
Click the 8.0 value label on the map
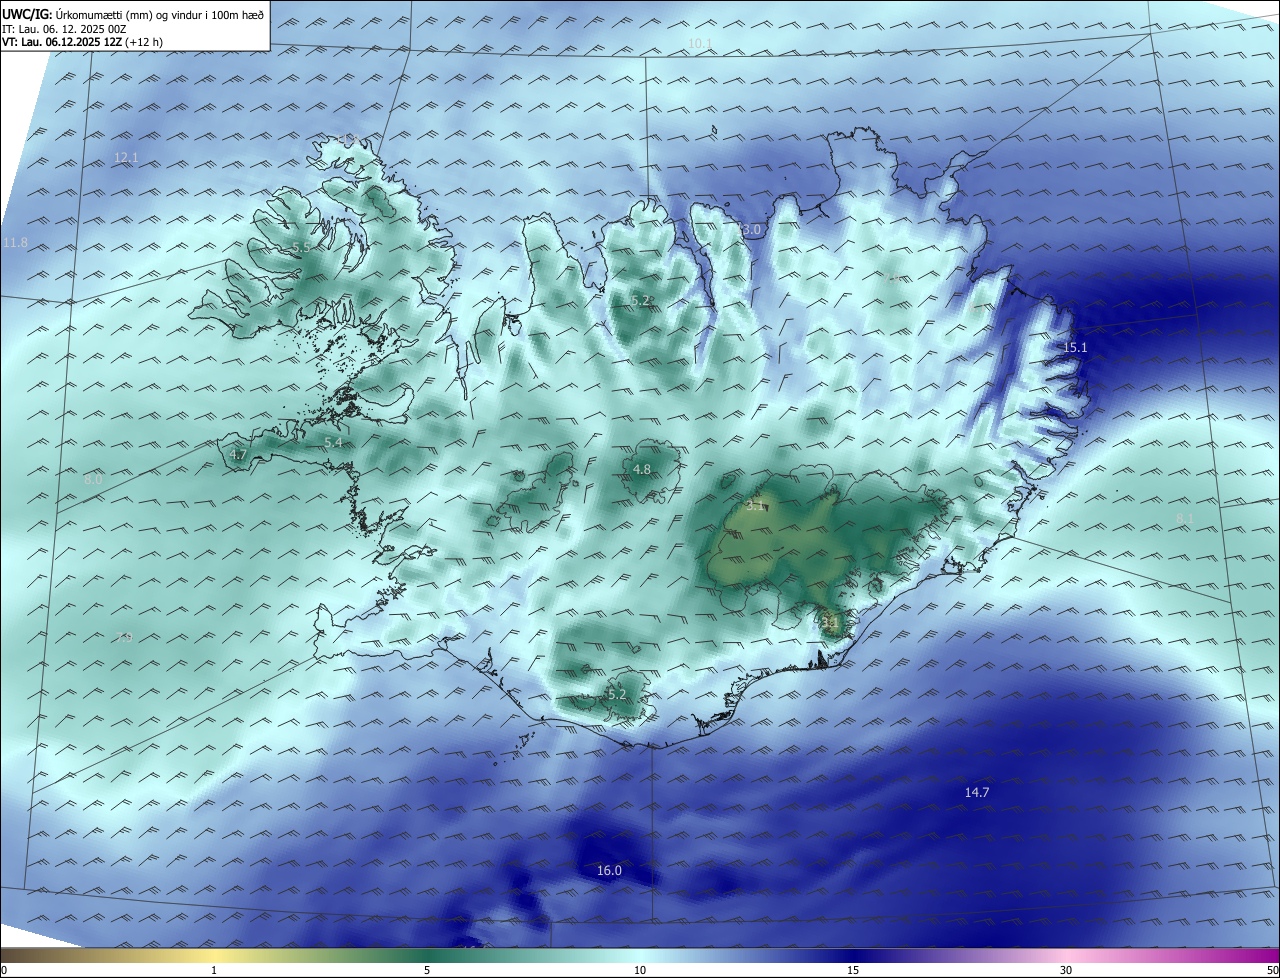pyautogui.click(x=93, y=480)
